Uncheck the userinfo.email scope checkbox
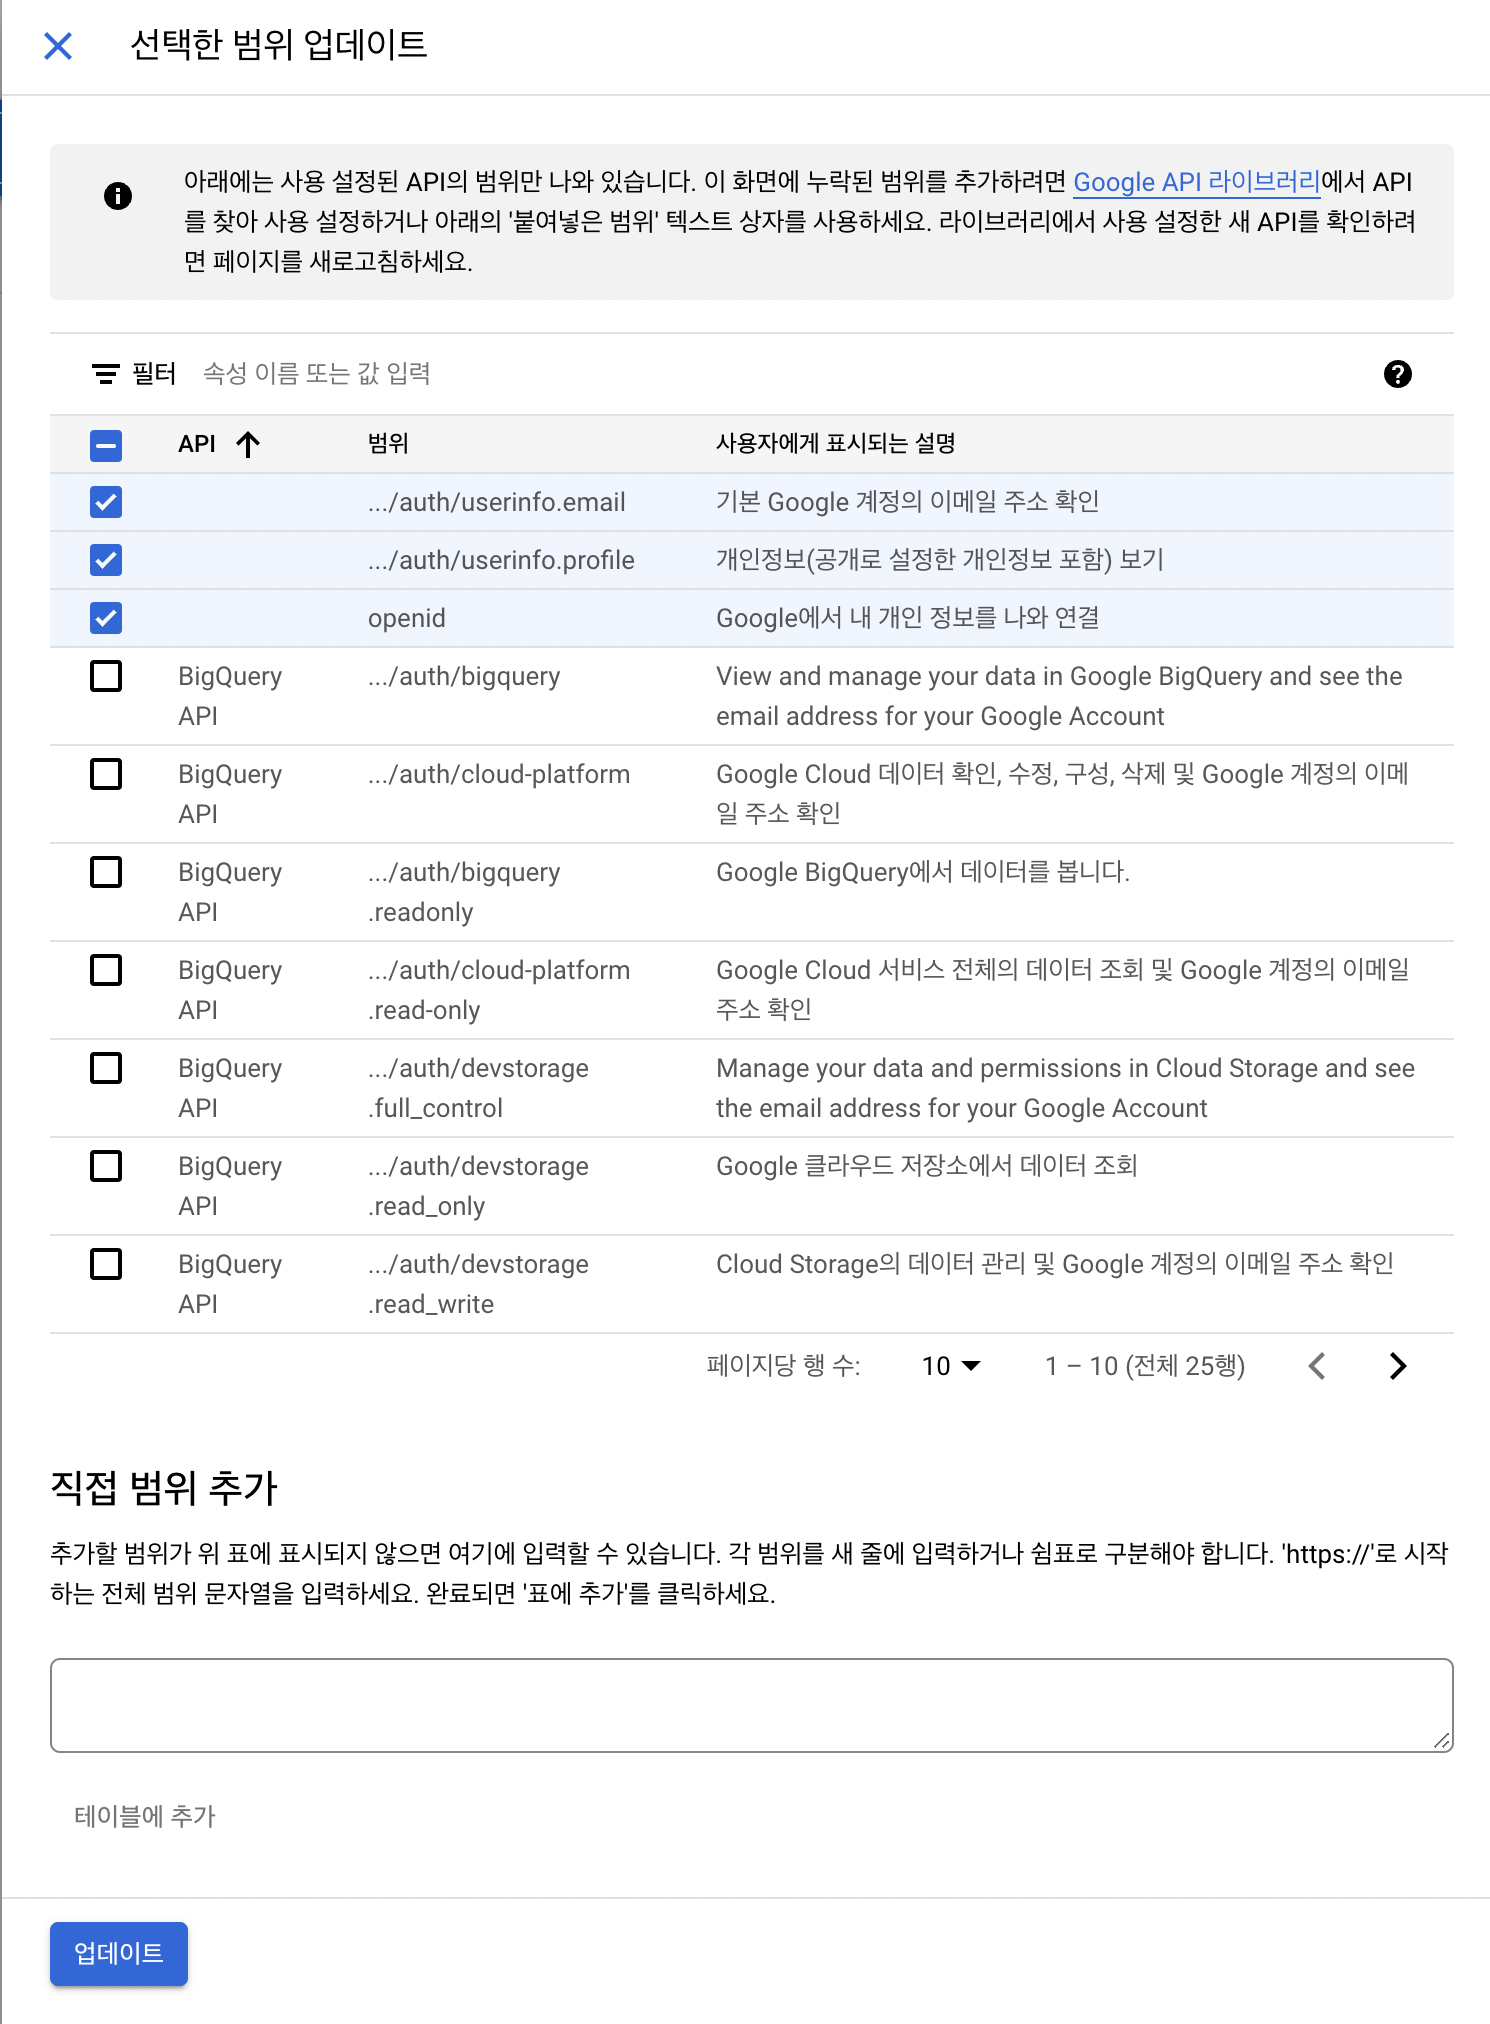1490x2024 pixels. click(x=106, y=502)
